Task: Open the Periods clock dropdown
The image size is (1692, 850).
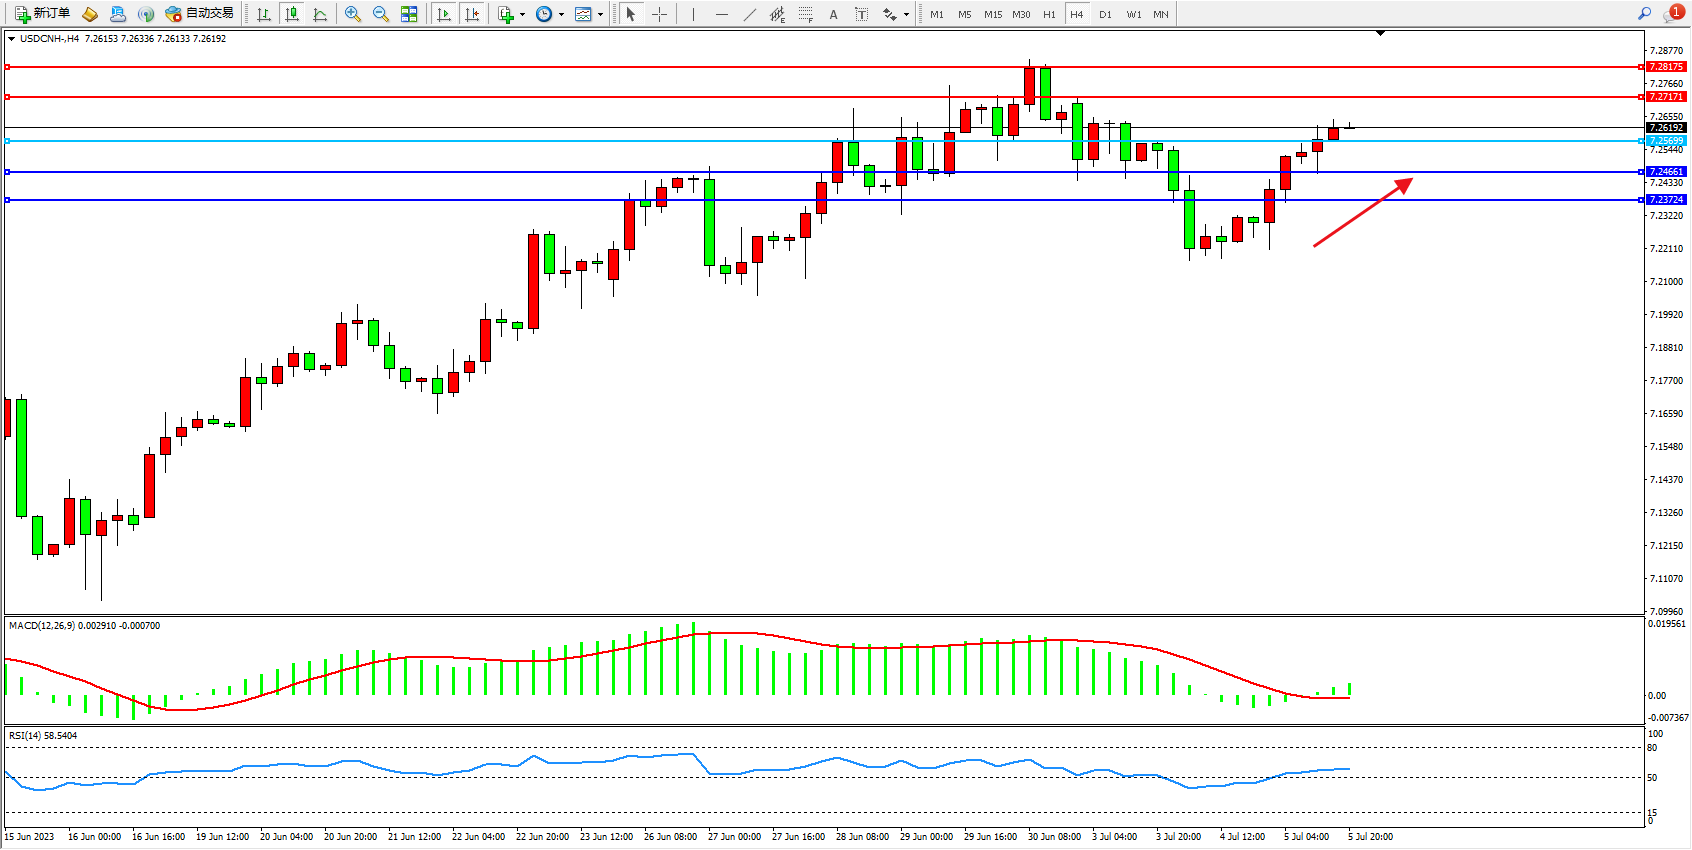Action: pyautogui.click(x=544, y=14)
